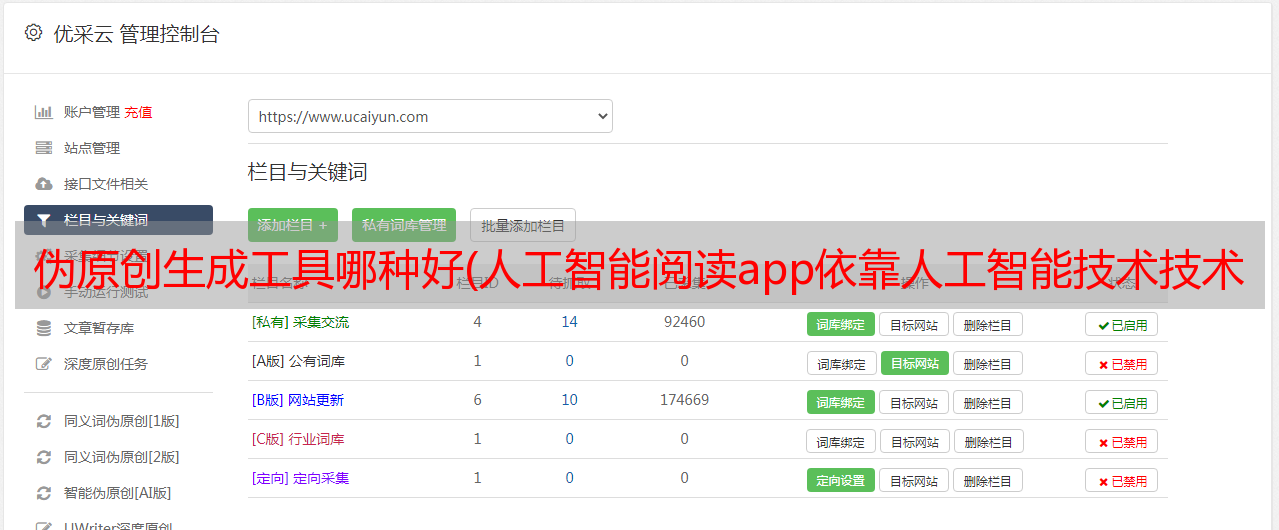Click the cloud icon for 接口文件相关
This screenshot has height=530, width=1279.
click(x=43, y=184)
